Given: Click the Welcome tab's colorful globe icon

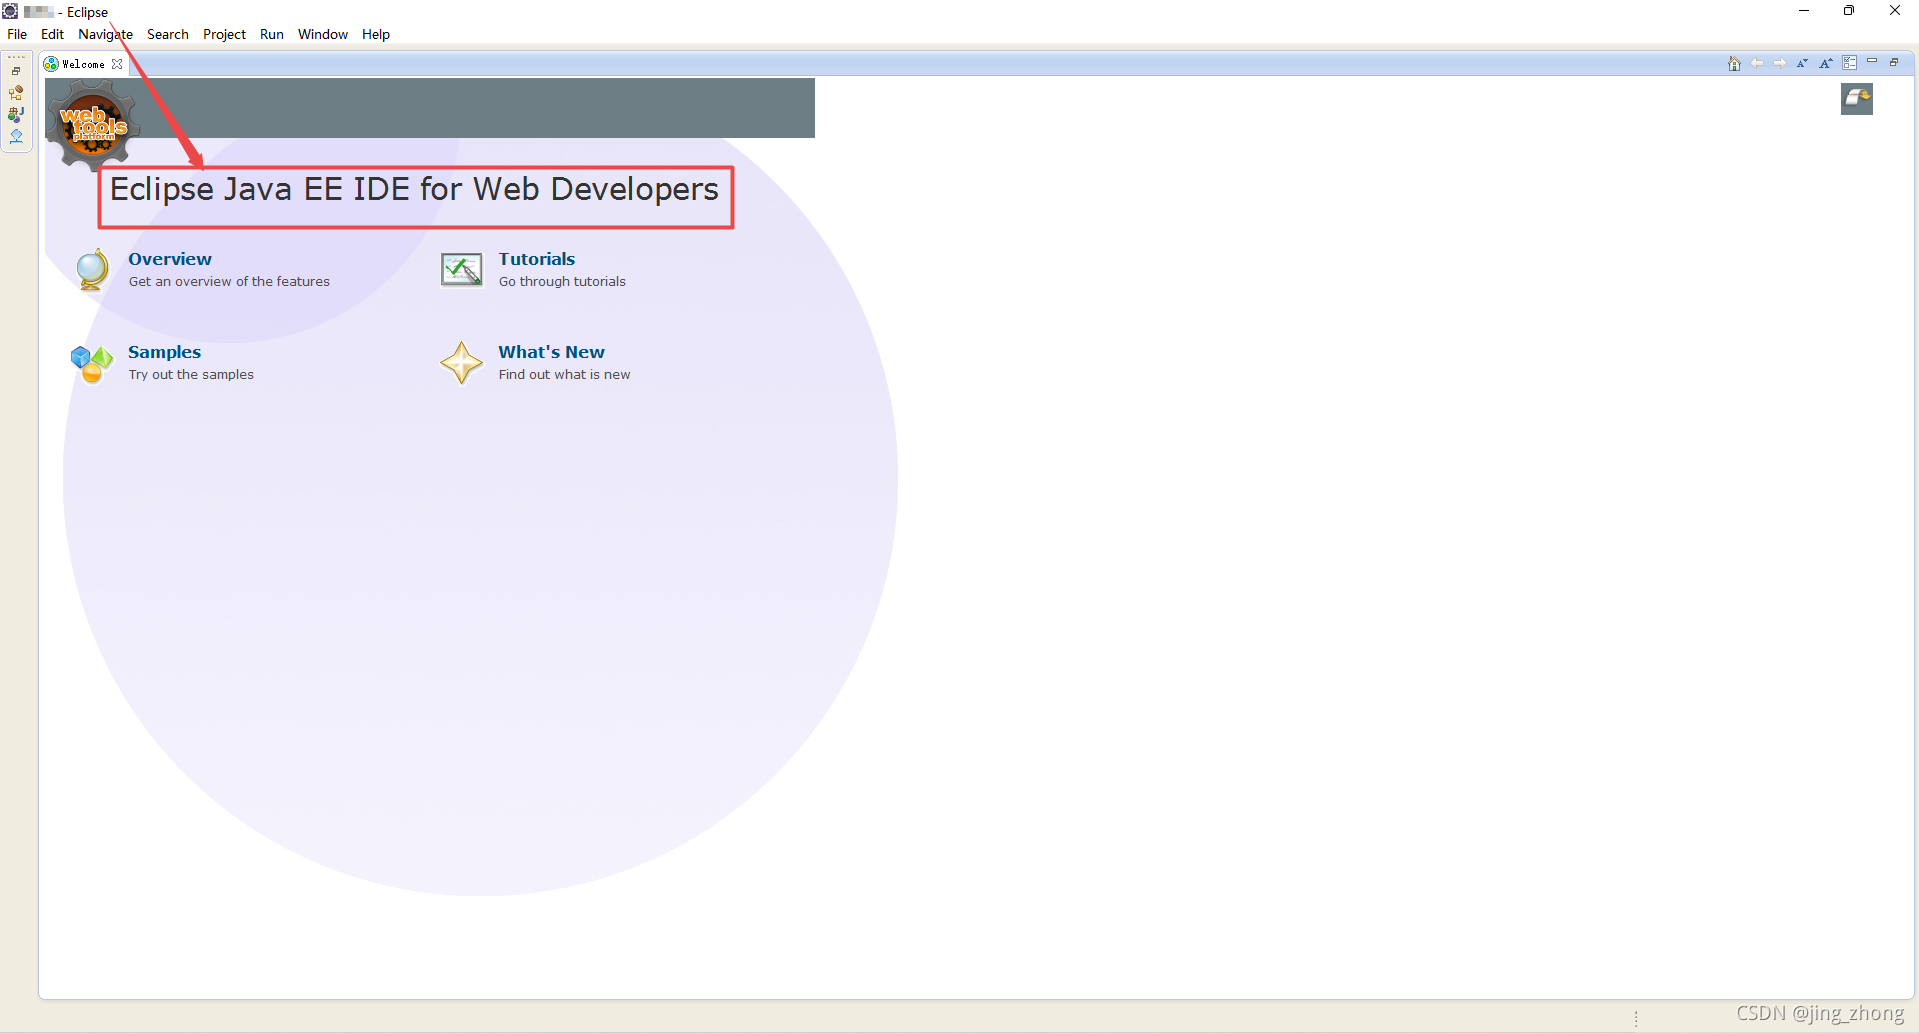Looking at the screenshot, I should pos(51,64).
